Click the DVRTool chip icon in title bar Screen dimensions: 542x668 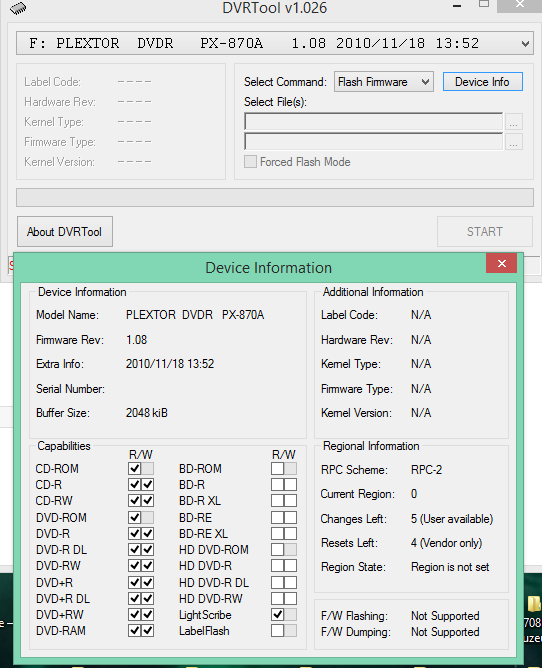tap(18, 8)
